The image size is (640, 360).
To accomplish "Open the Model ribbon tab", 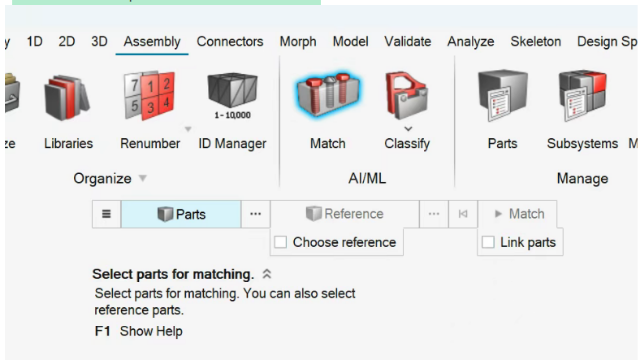I will [x=351, y=41].
